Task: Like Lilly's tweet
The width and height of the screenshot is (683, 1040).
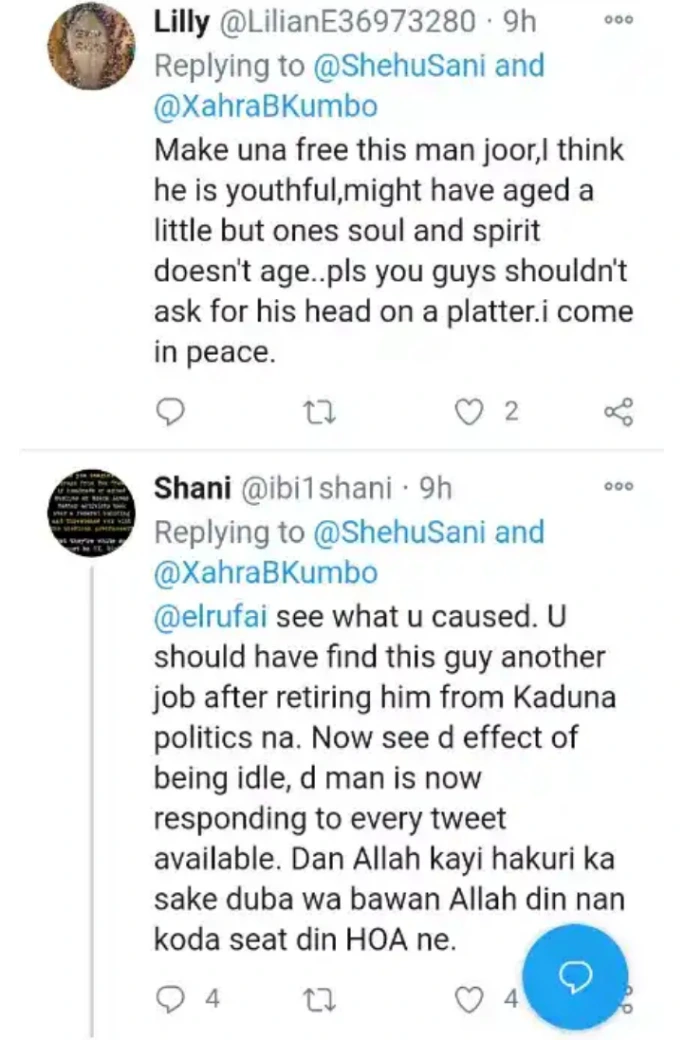Action: (470, 411)
